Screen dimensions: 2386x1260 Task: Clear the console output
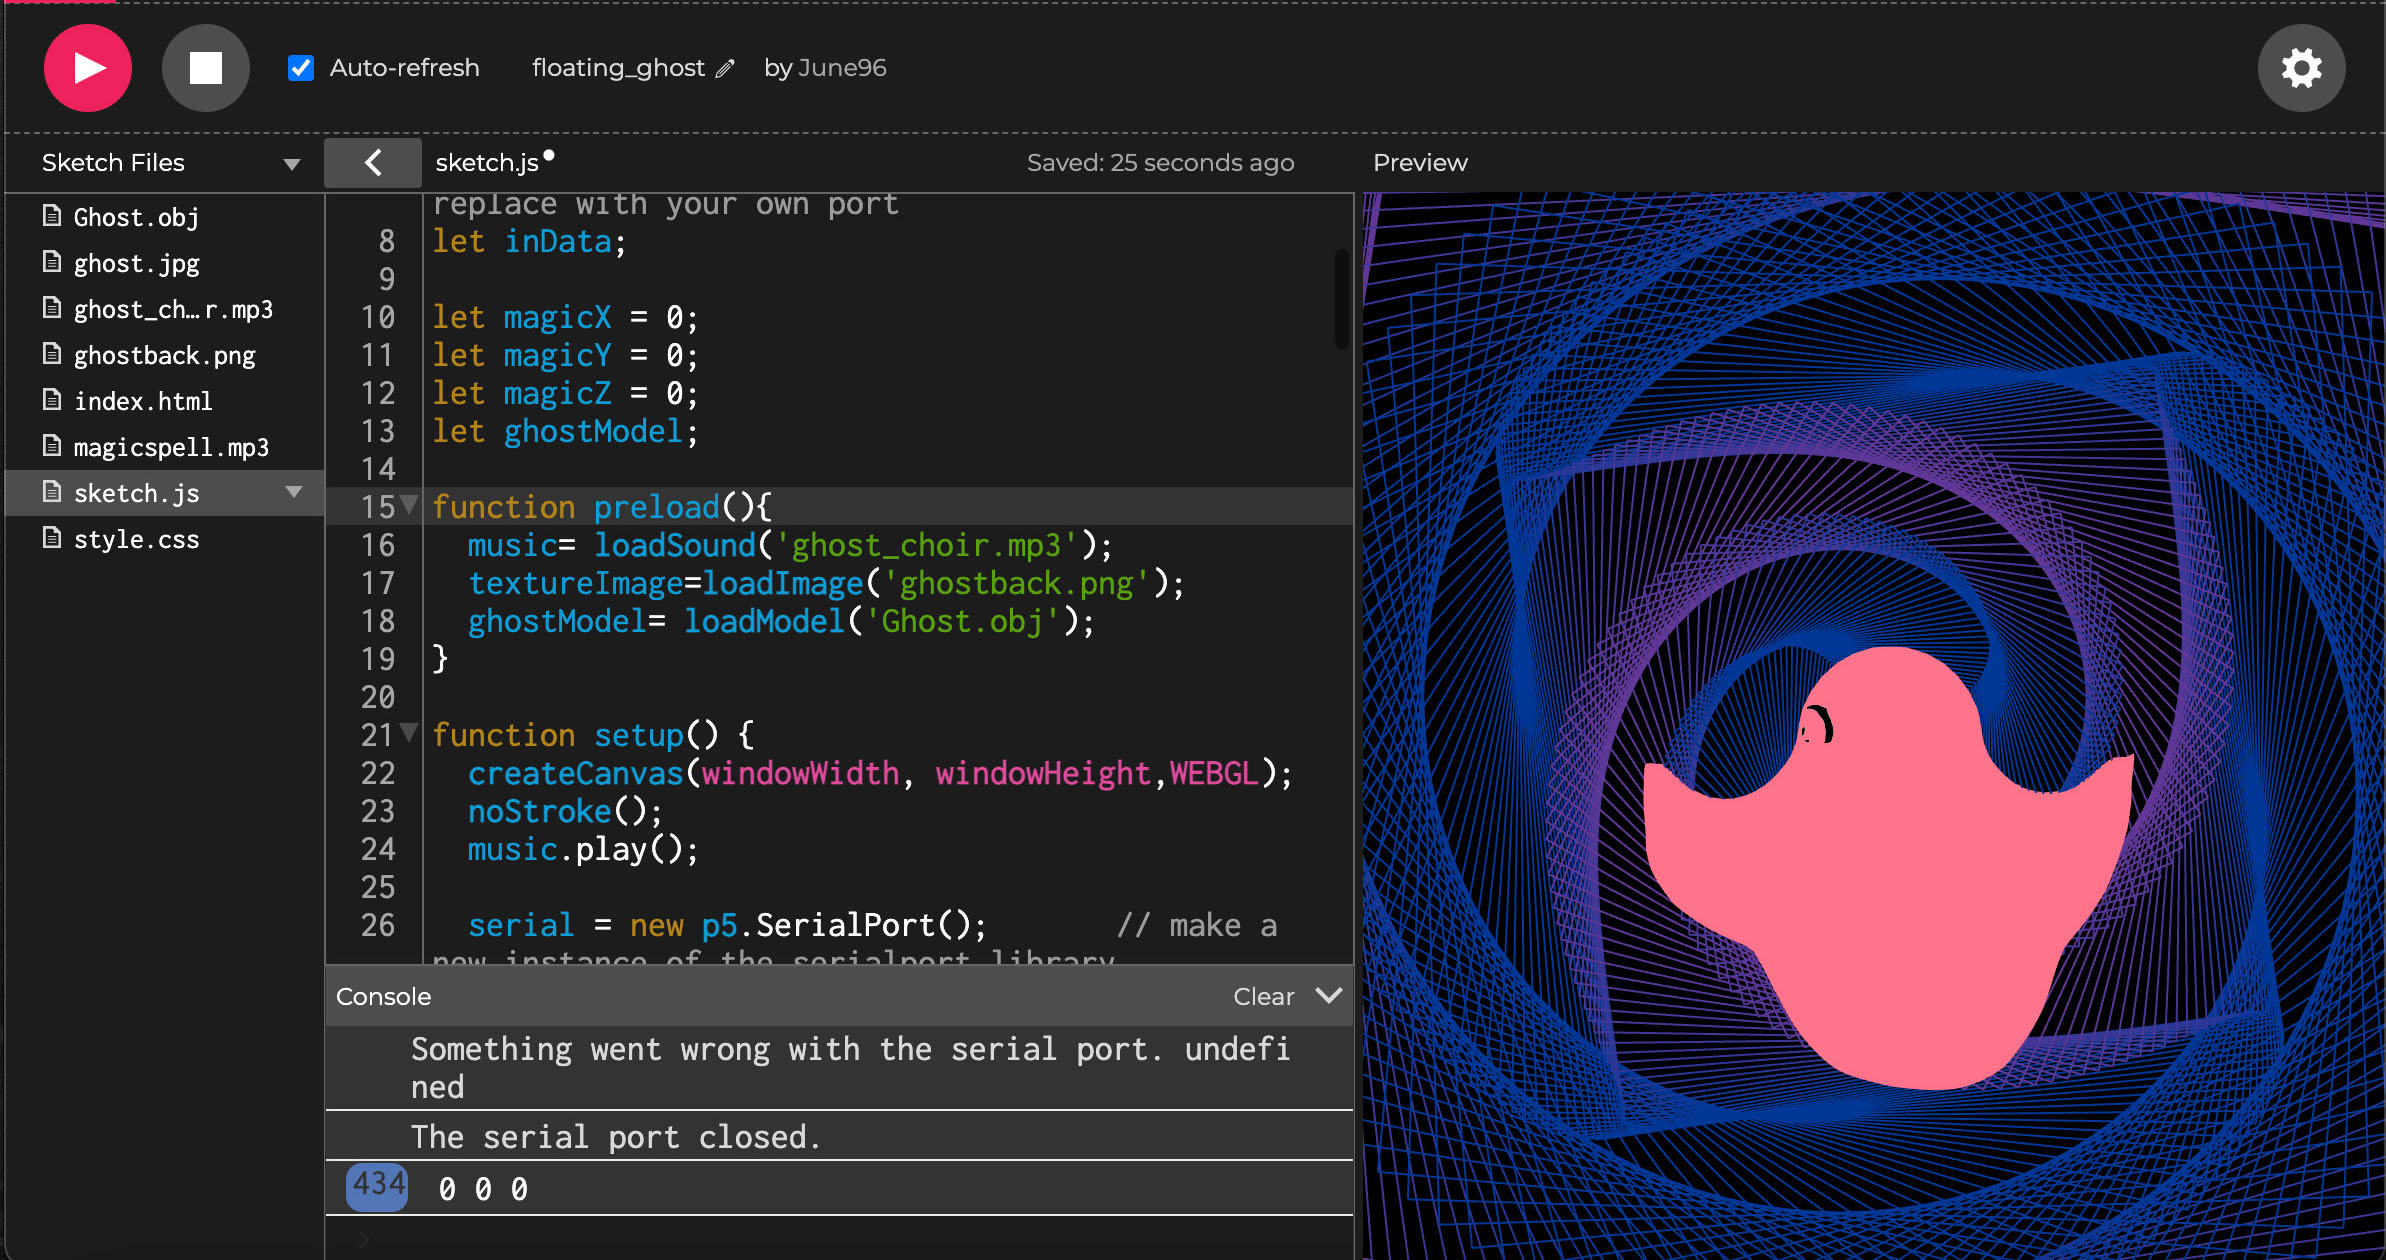tap(1263, 997)
